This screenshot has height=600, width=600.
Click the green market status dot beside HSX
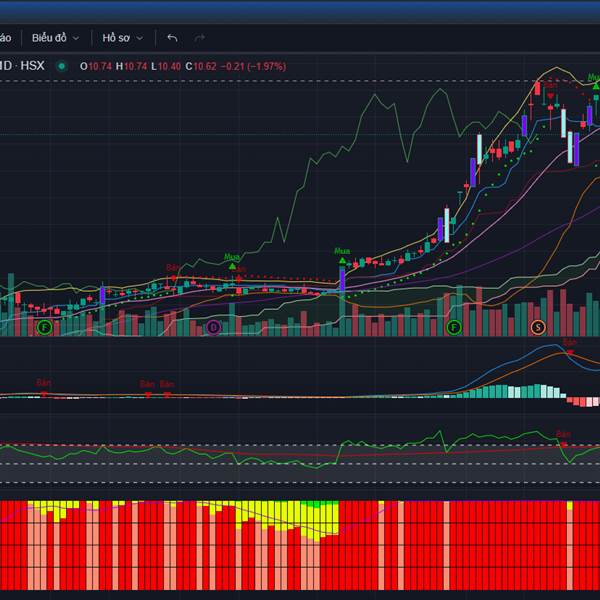pos(62,66)
